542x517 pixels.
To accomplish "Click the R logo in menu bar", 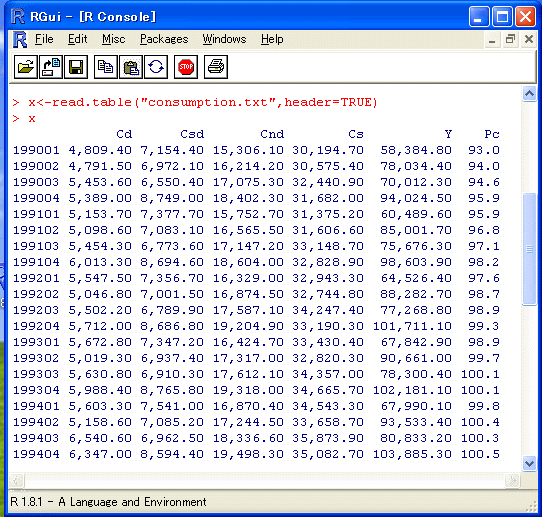I will click(20, 39).
